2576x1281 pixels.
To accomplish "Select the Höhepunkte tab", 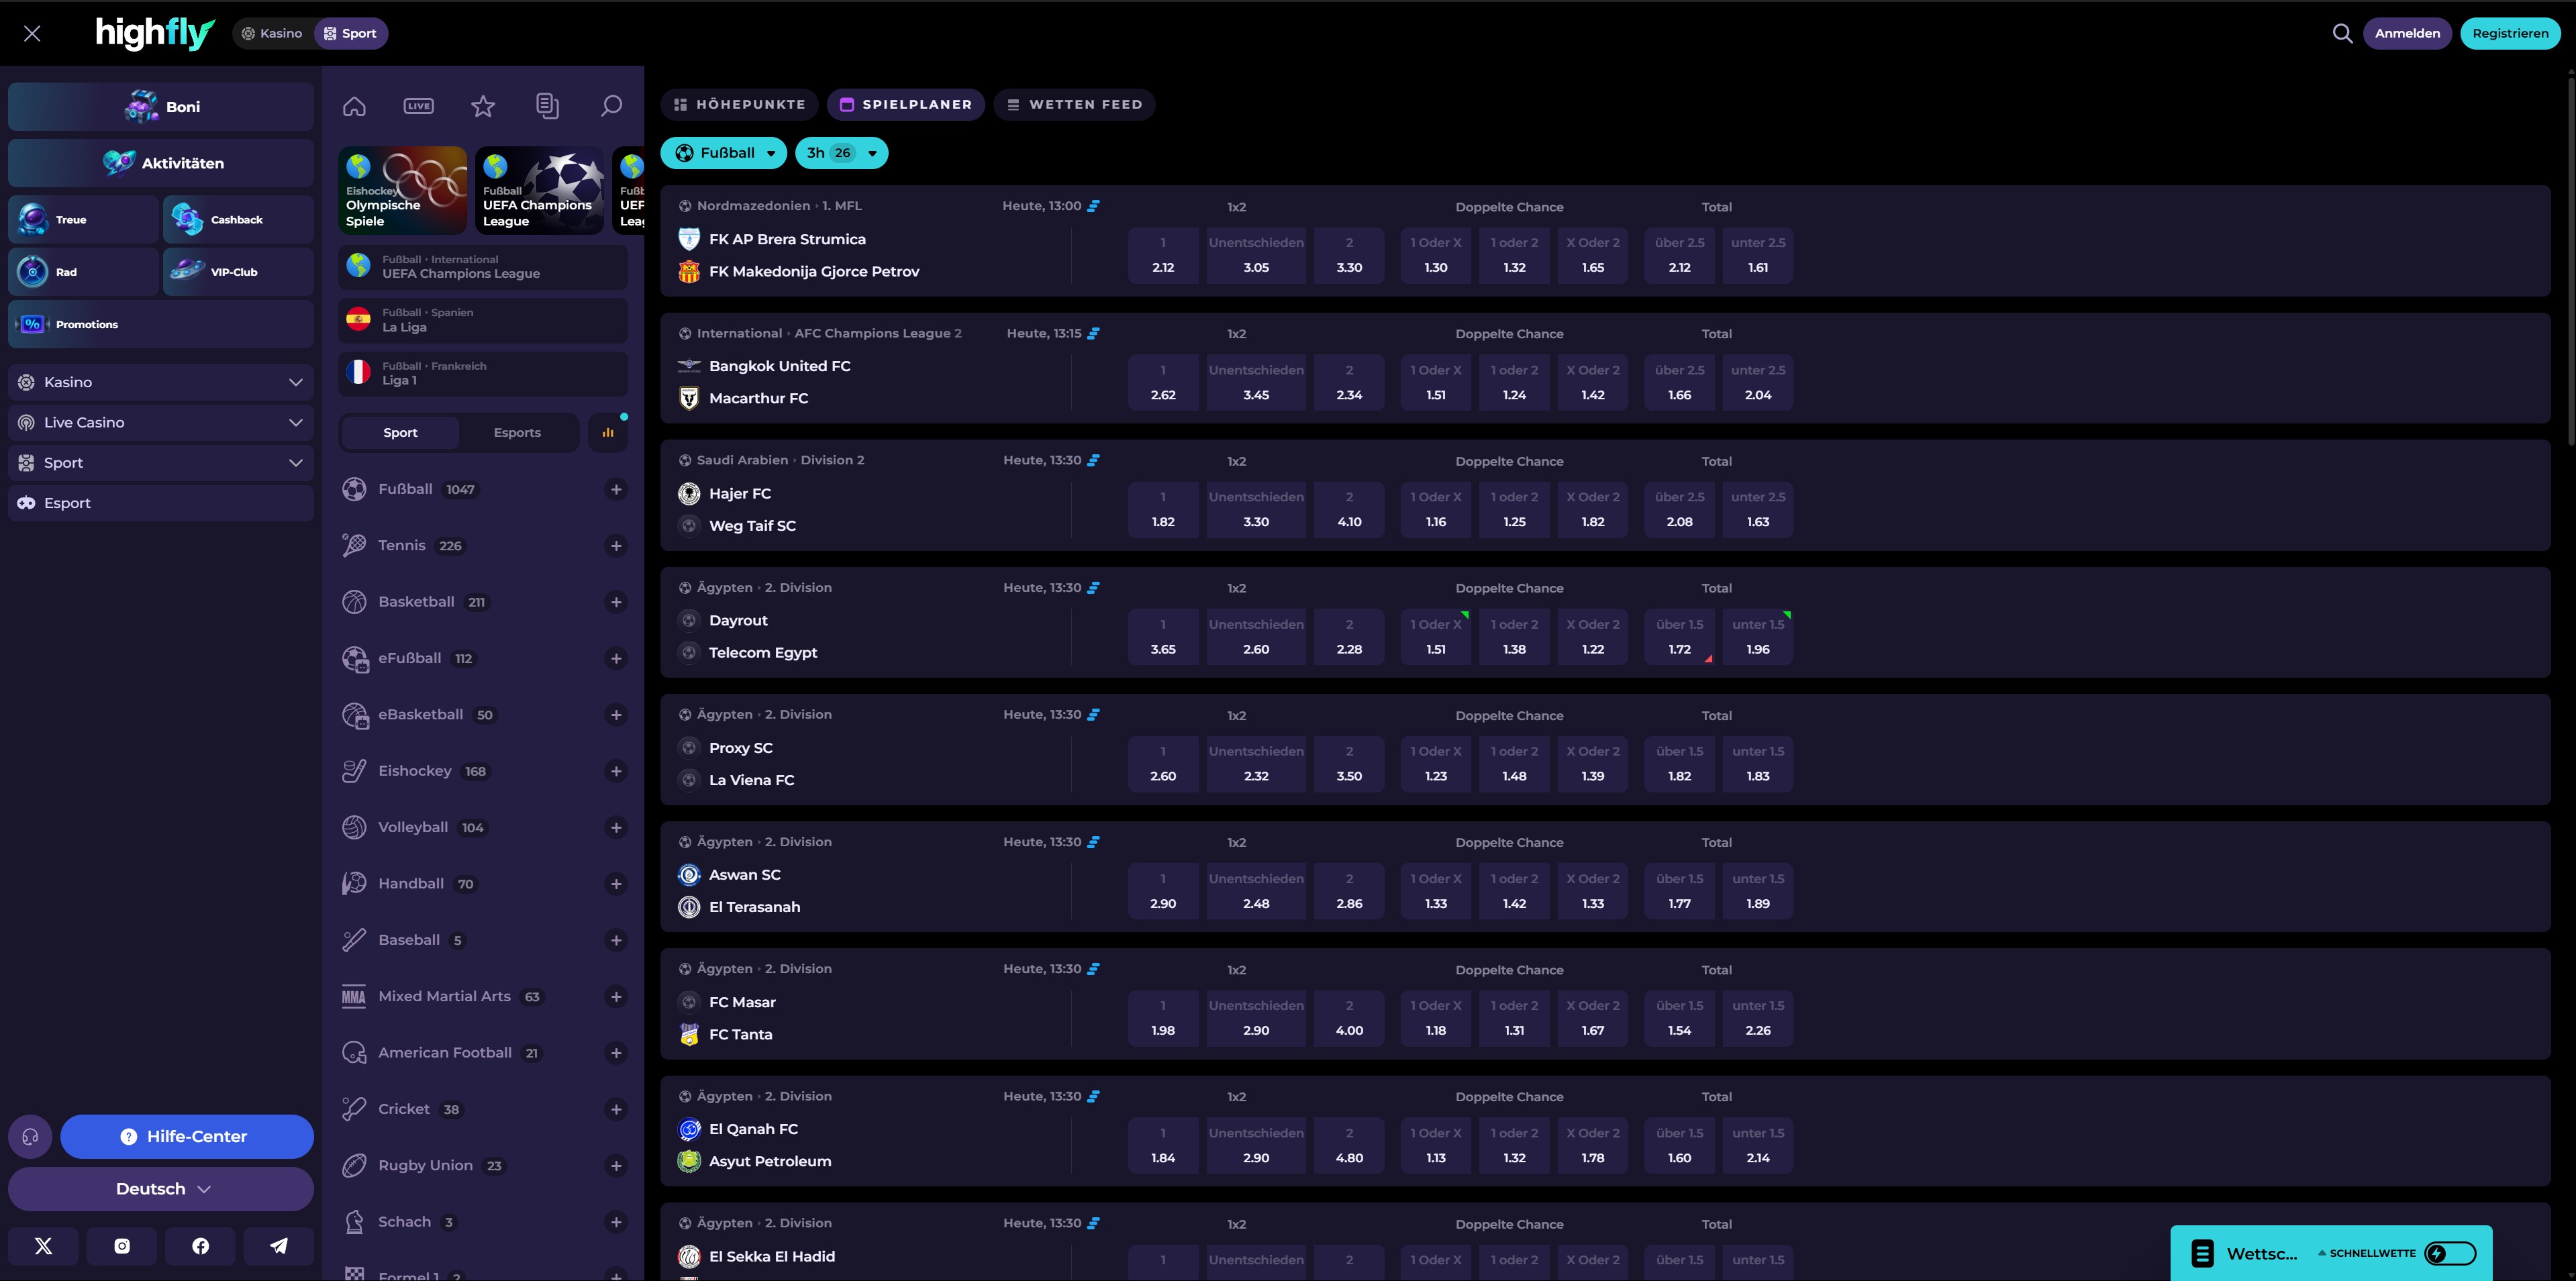I will 739,104.
